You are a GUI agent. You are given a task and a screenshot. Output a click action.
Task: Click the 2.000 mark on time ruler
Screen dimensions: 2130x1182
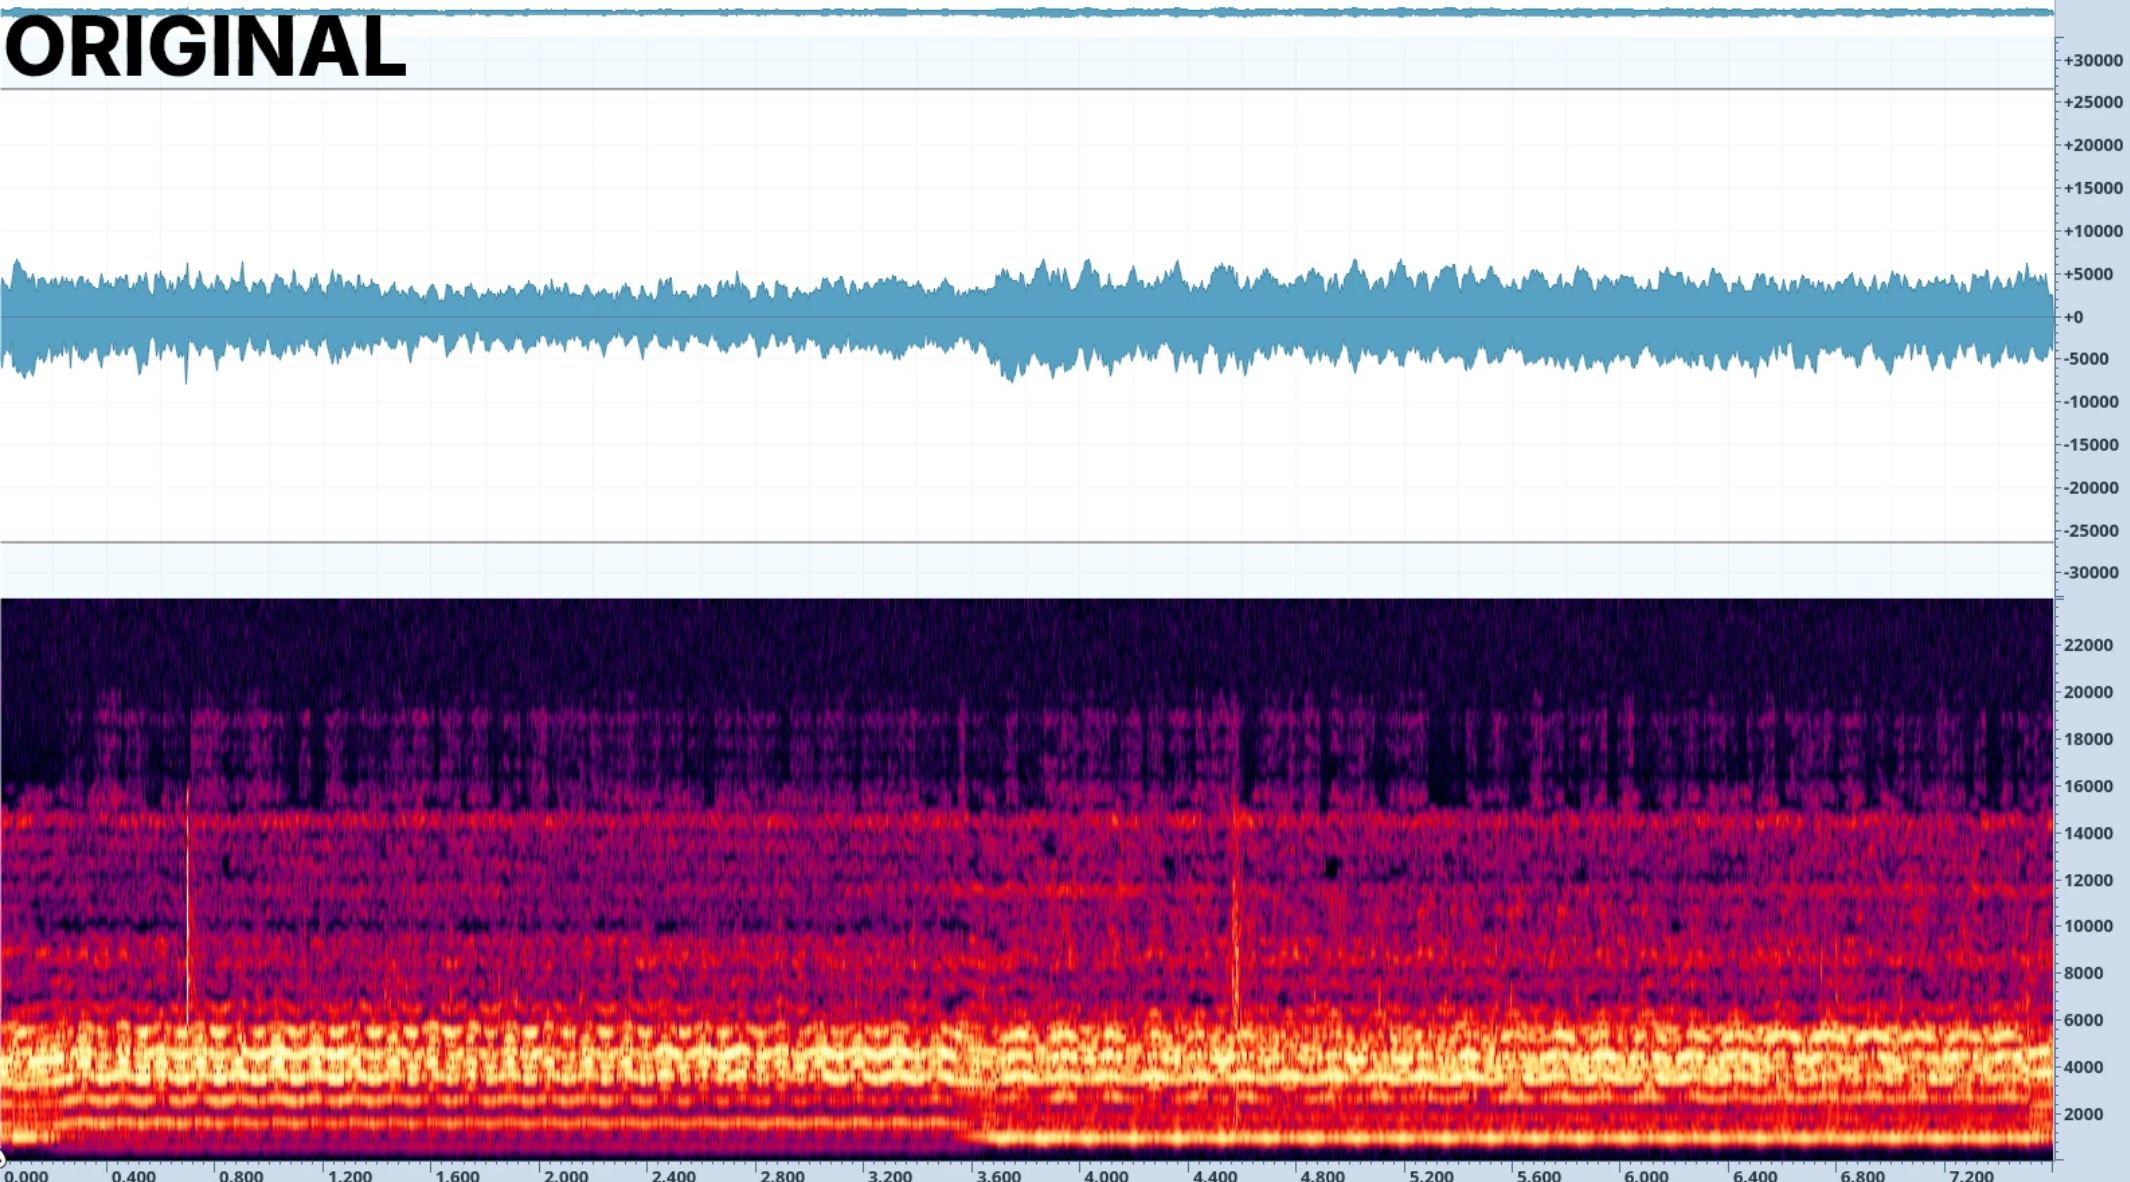(565, 1175)
